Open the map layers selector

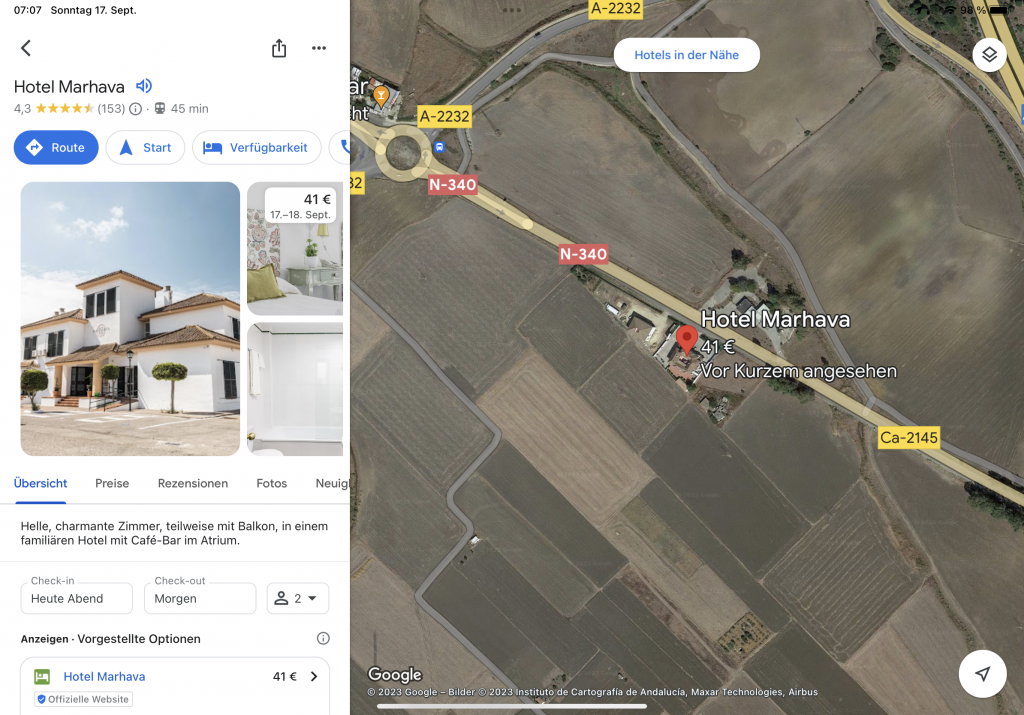coord(989,55)
